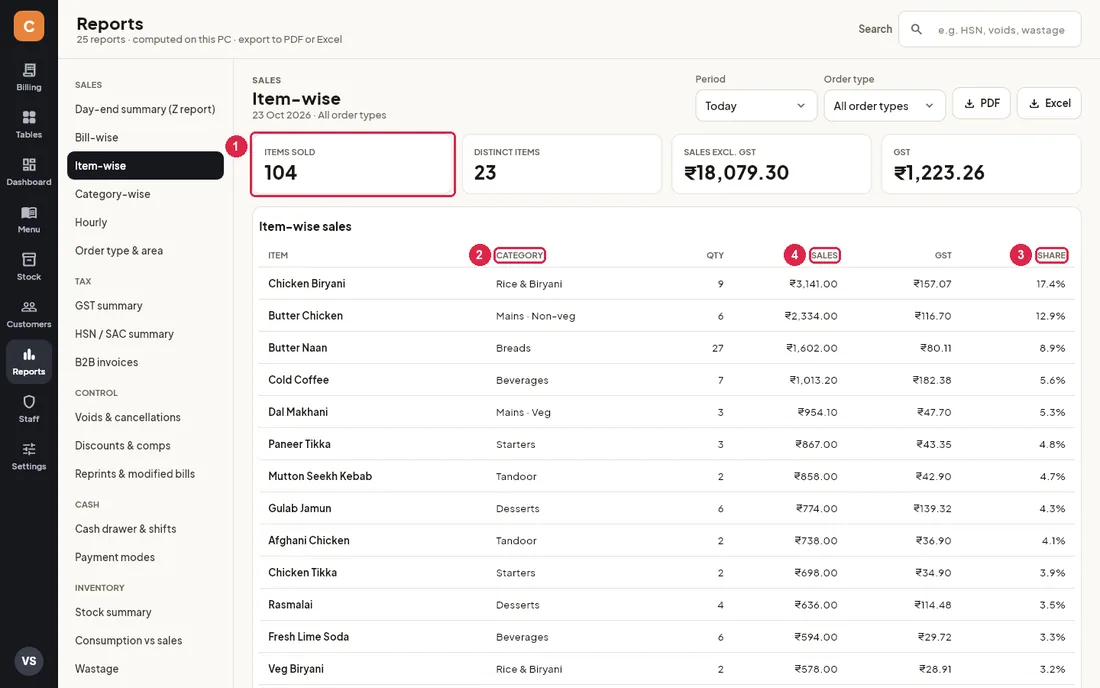1100x688 pixels.
Task: Sort by the SALES column header
Action: click(x=824, y=255)
